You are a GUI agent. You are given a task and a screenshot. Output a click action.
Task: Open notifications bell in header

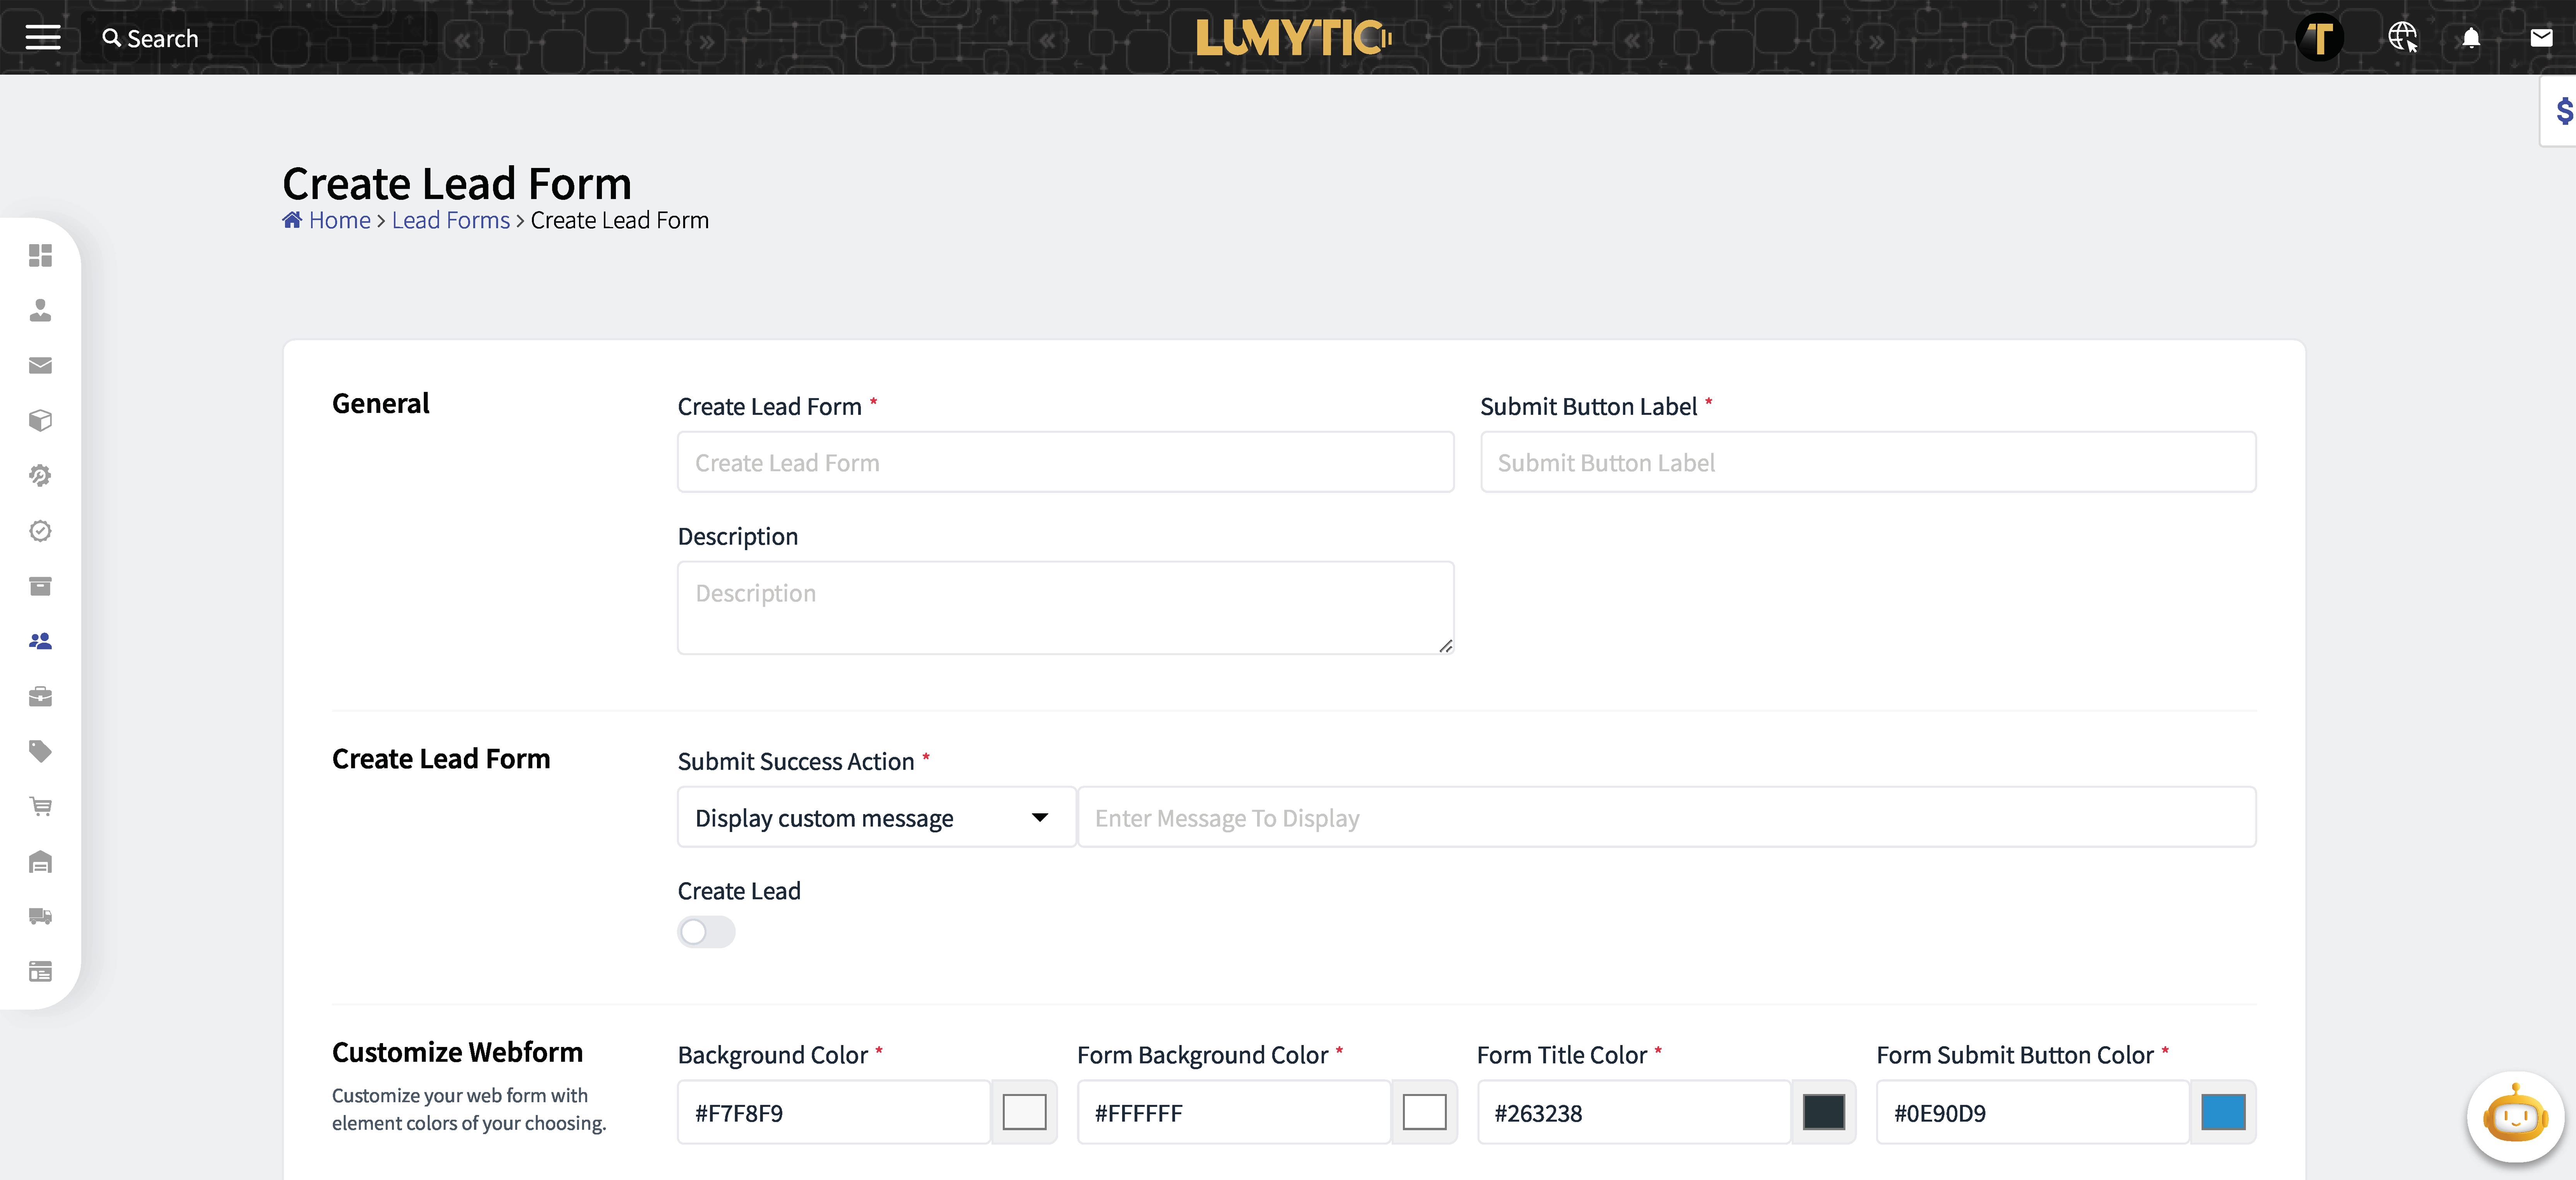(2470, 38)
